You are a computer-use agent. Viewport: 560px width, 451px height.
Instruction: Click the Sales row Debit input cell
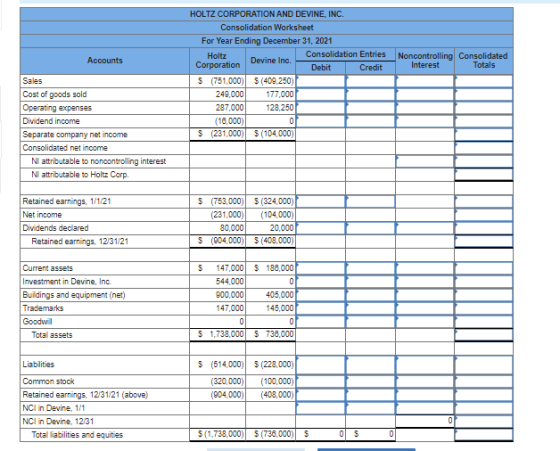(321, 81)
